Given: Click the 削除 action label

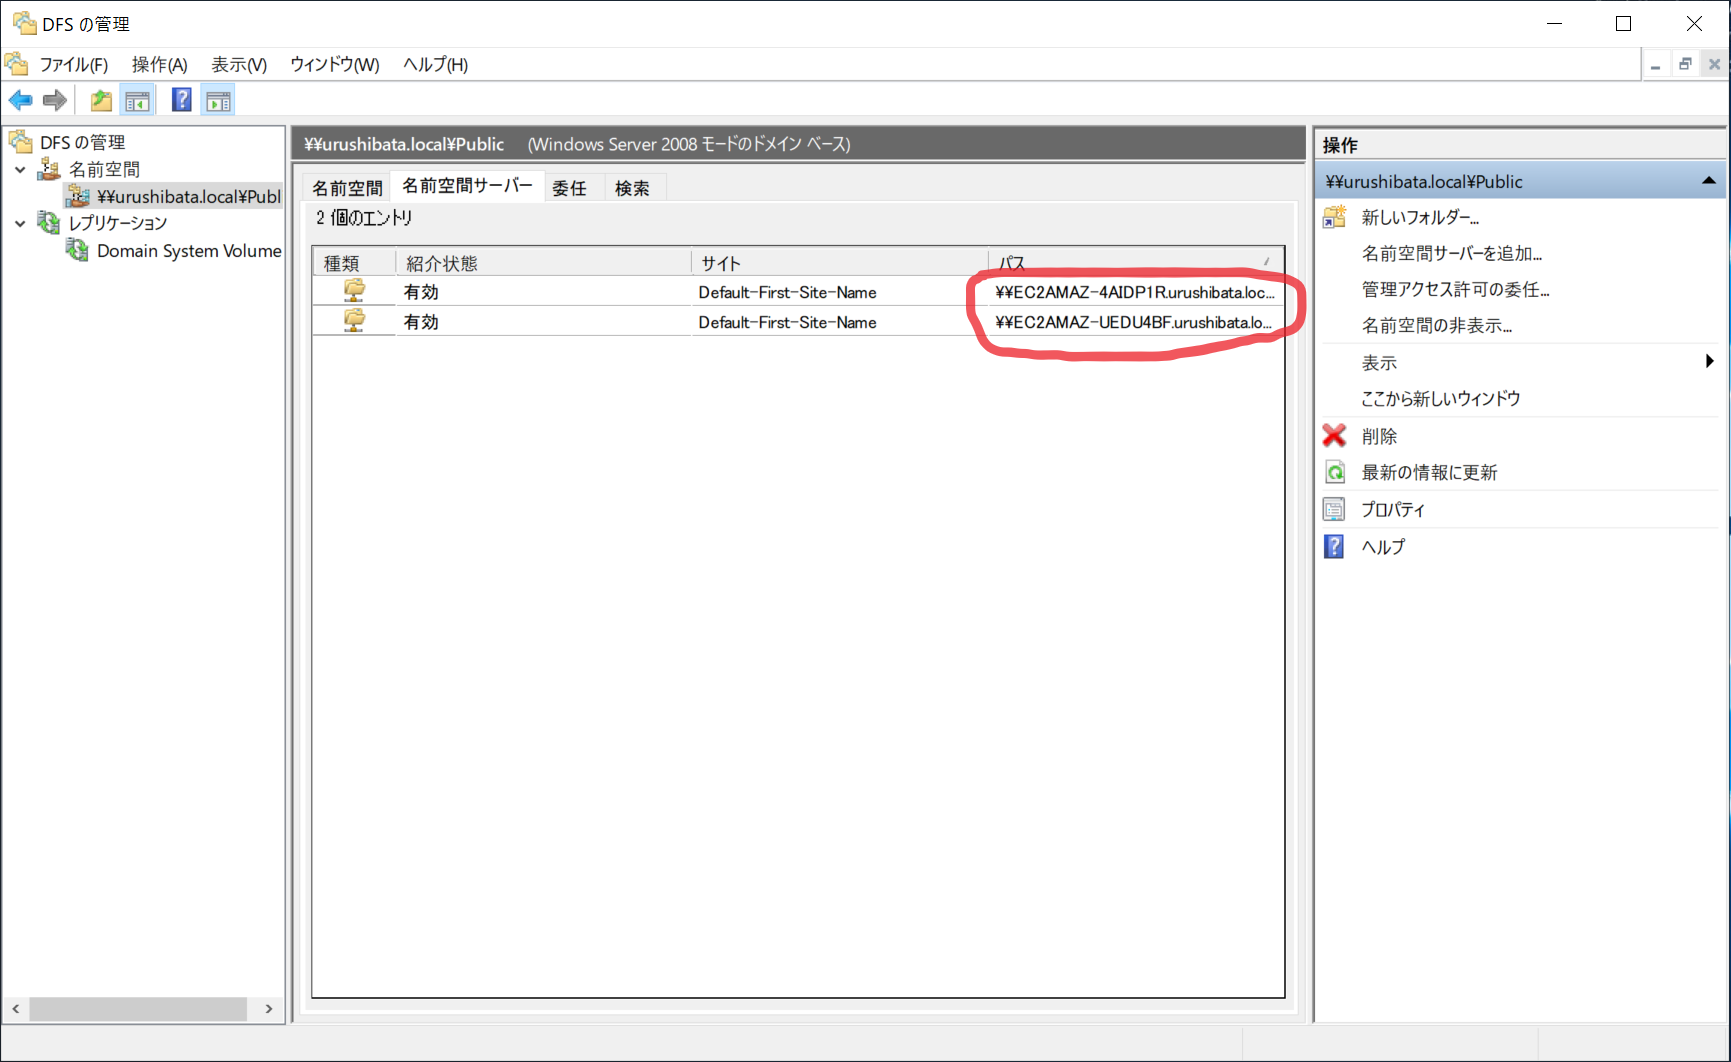Looking at the screenshot, I should [x=1379, y=436].
